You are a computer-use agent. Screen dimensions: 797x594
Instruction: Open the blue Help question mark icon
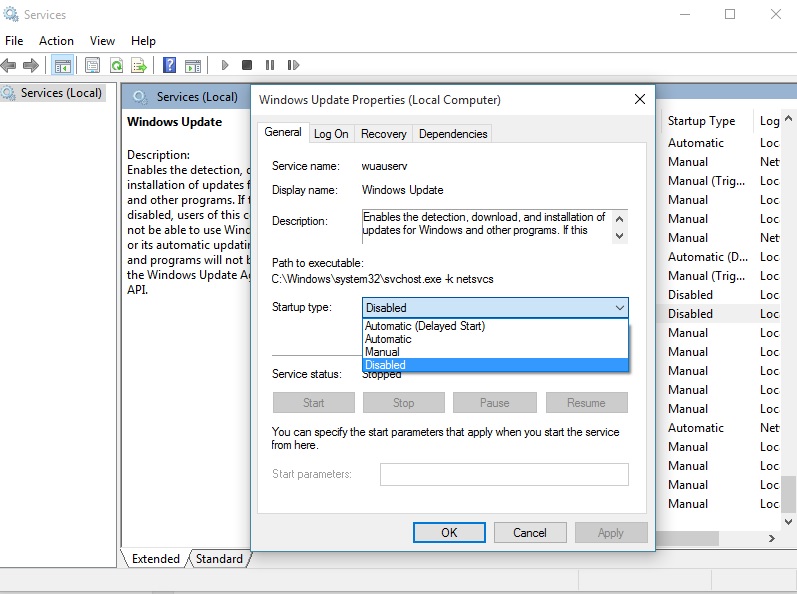[x=169, y=66]
